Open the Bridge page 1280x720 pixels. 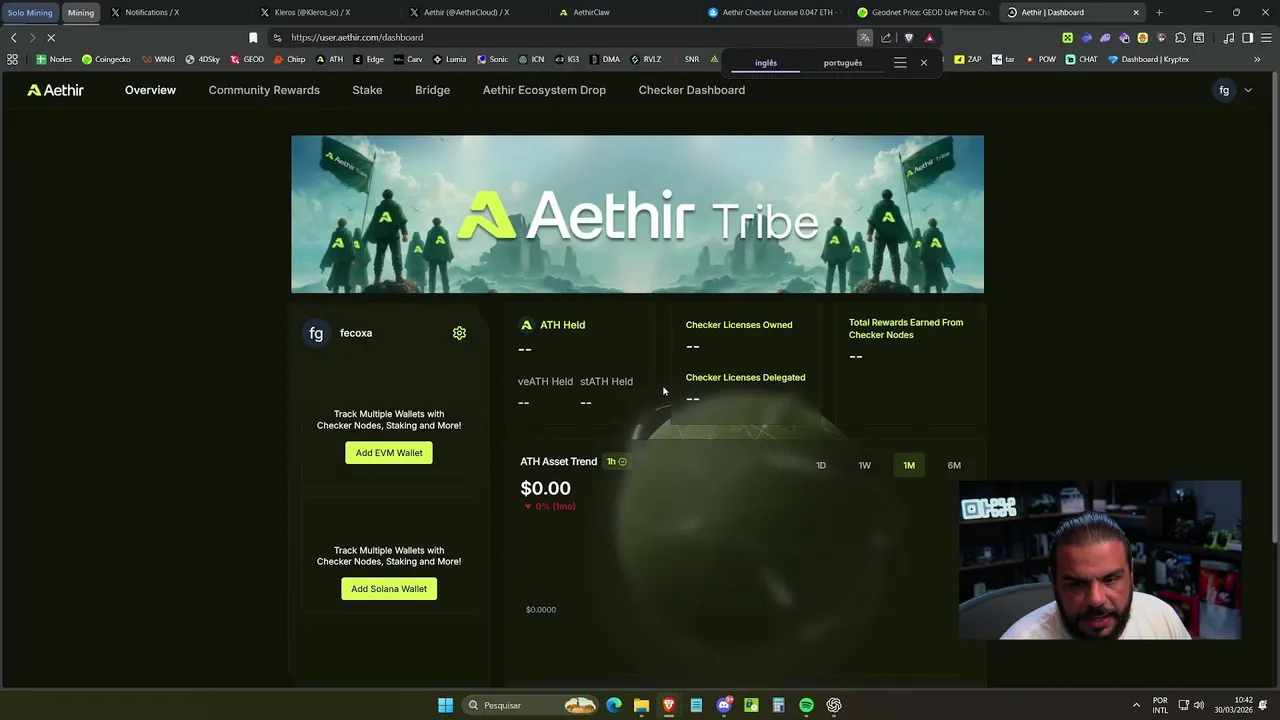click(x=432, y=90)
